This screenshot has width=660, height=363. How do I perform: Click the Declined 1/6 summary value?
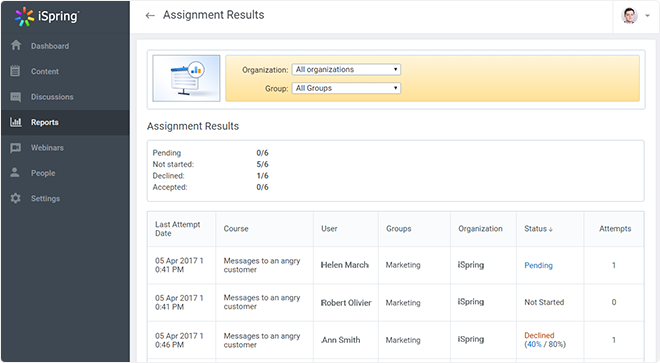point(262,176)
